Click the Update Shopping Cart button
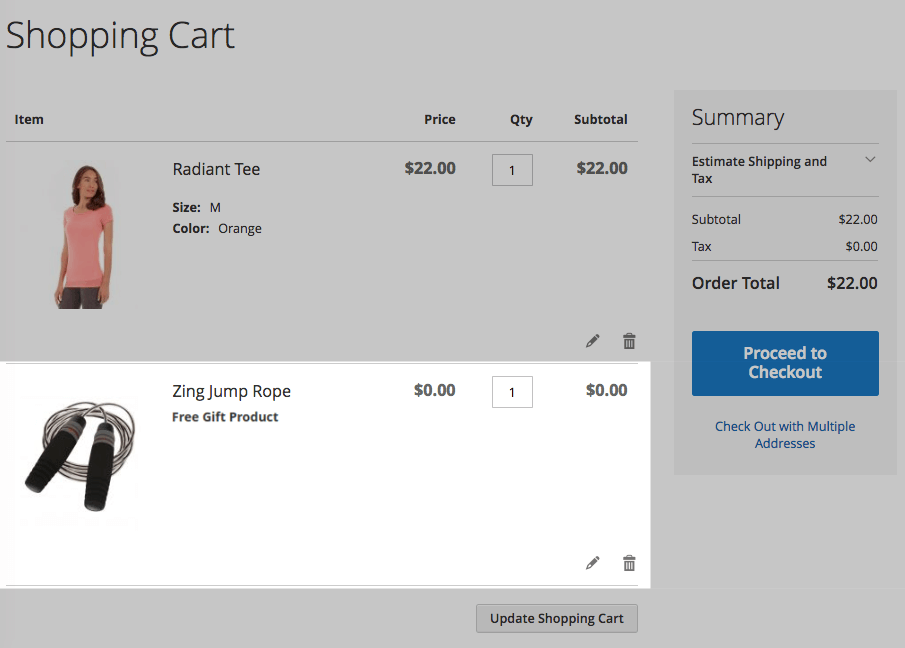This screenshot has height=648, width=905. [x=556, y=618]
